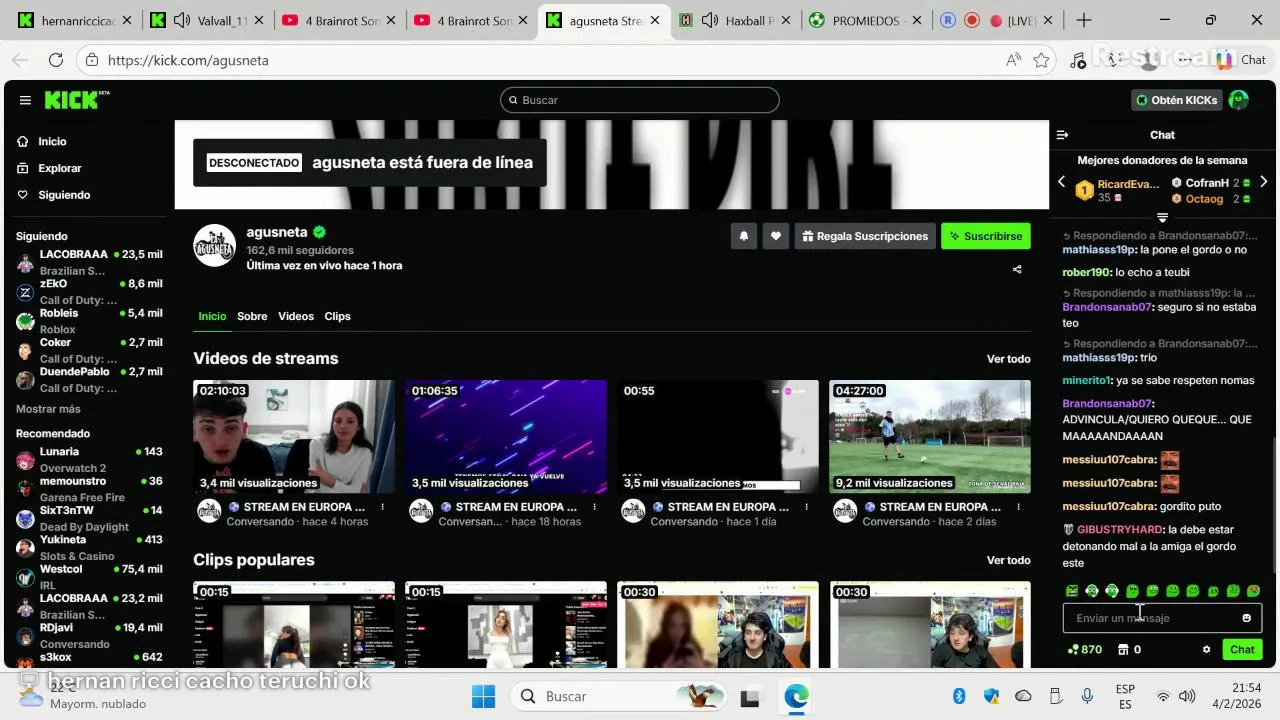Click the browser address bar URL
Screen dimensions: 1280x720
pos(188,60)
